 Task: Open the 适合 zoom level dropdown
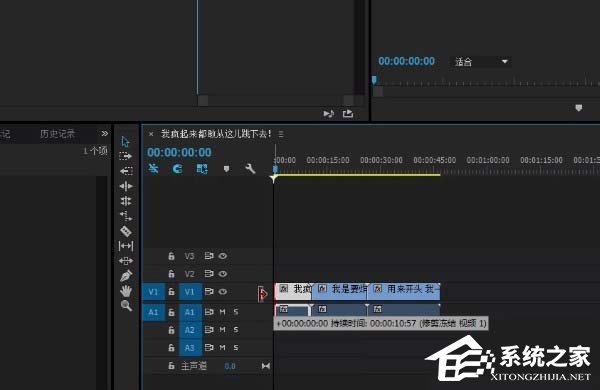[481, 62]
